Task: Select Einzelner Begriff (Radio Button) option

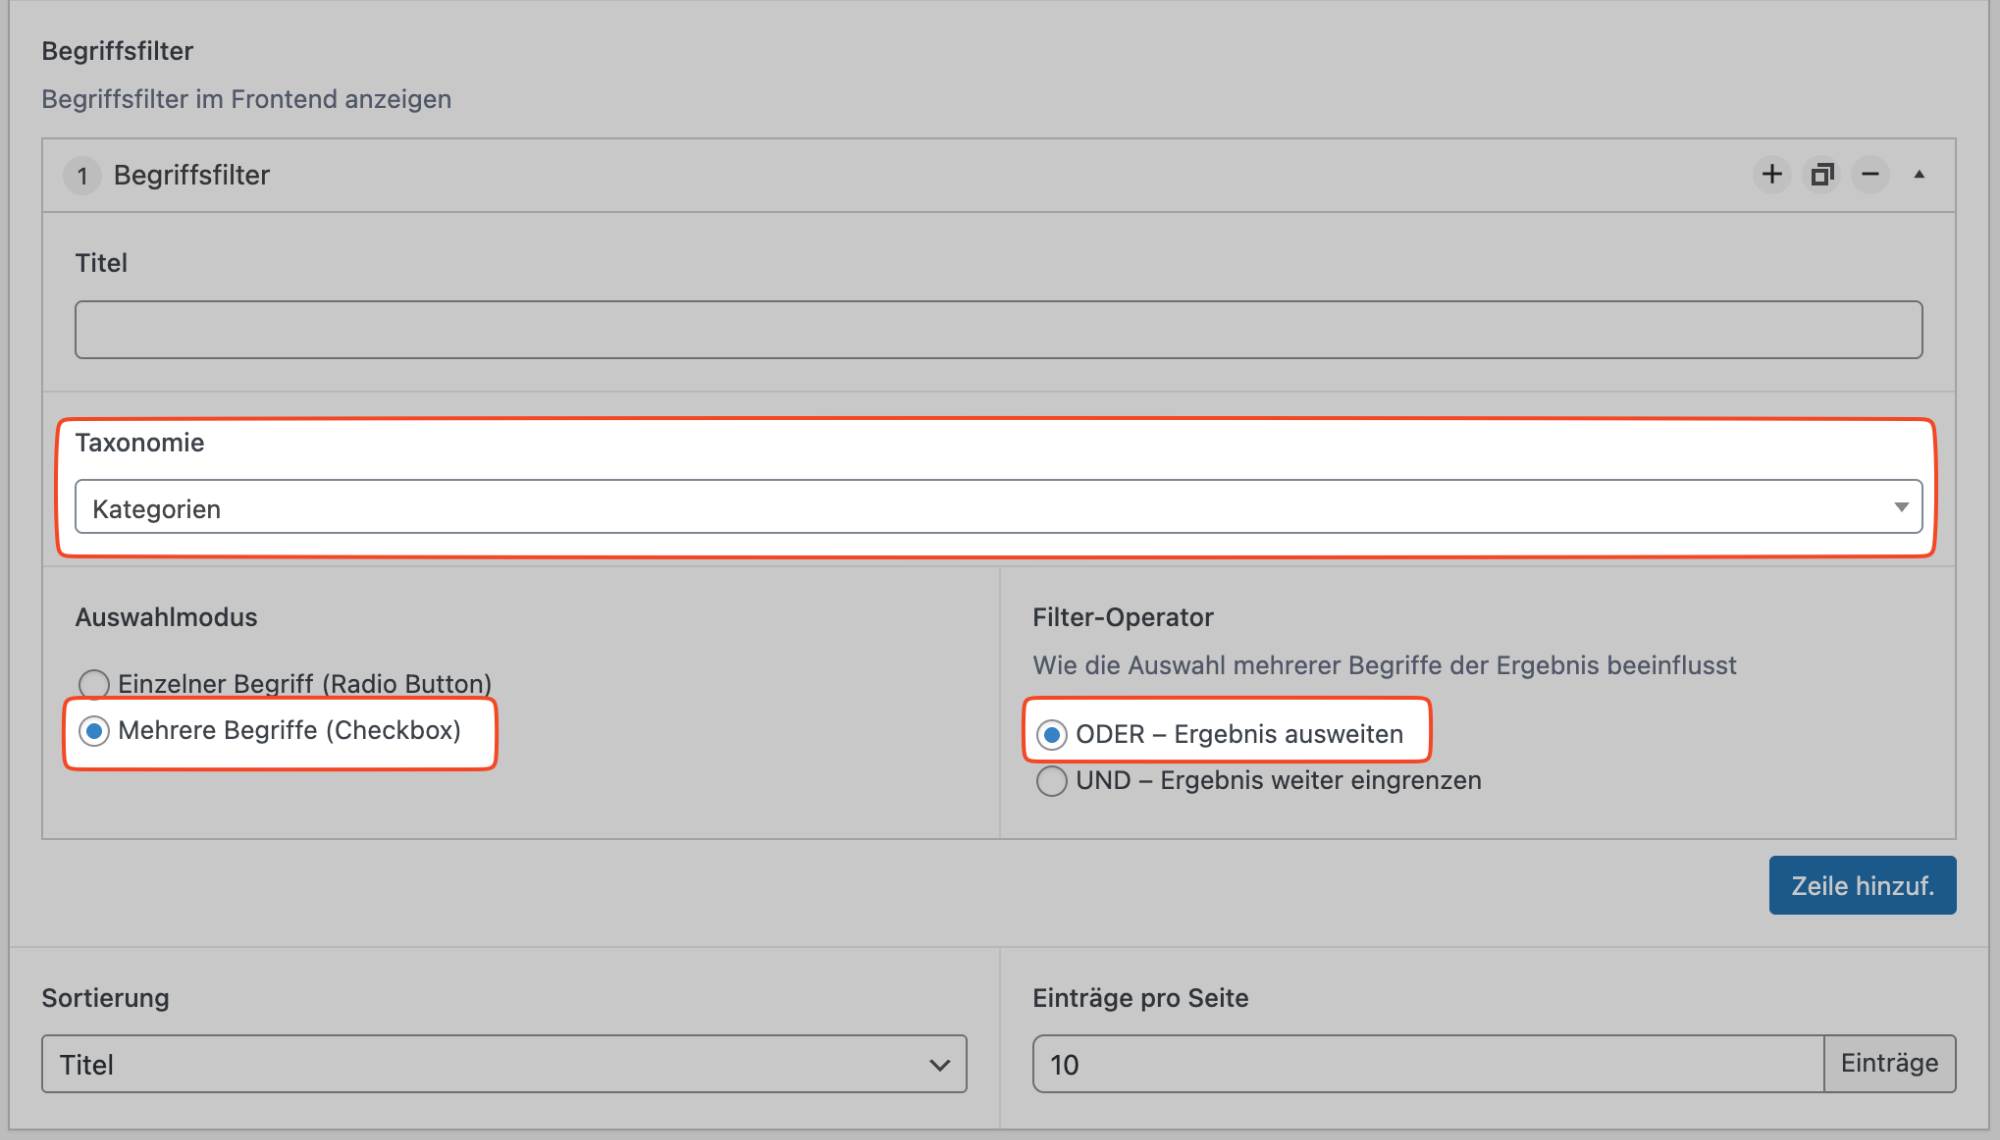Action: [94, 684]
